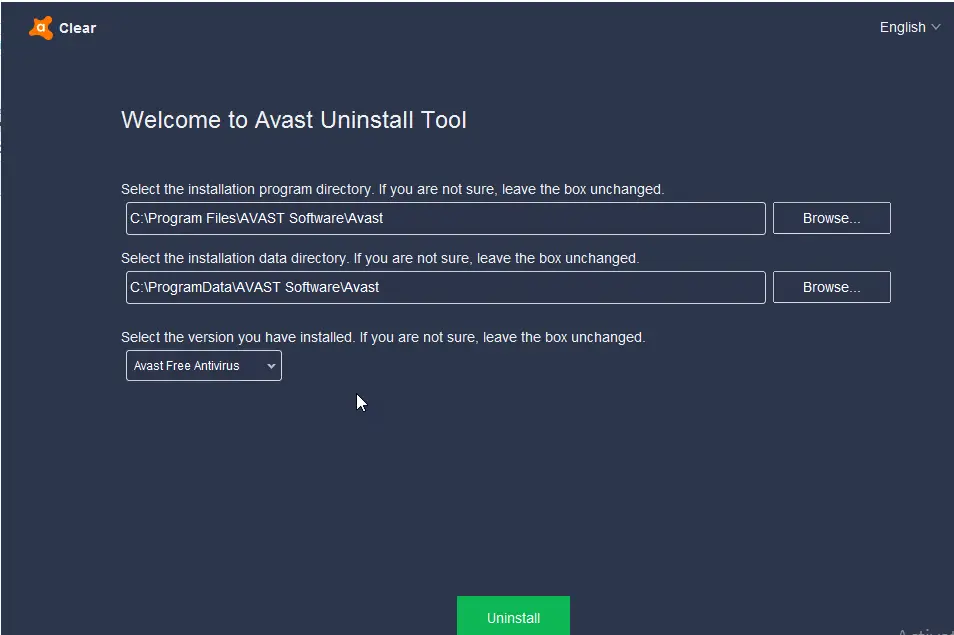This screenshot has width=954, height=635.
Task: Browse for the installation program directory
Action: coord(831,218)
